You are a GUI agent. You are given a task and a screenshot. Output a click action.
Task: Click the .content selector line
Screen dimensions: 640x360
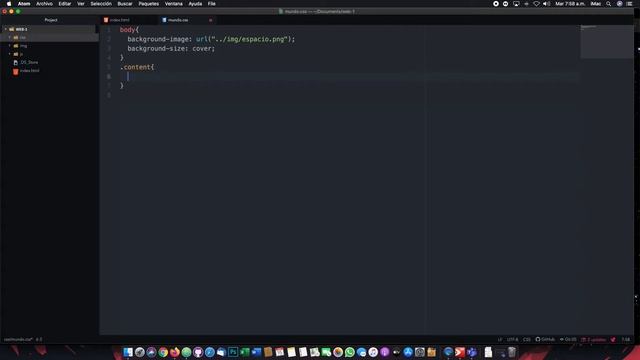click(x=137, y=67)
